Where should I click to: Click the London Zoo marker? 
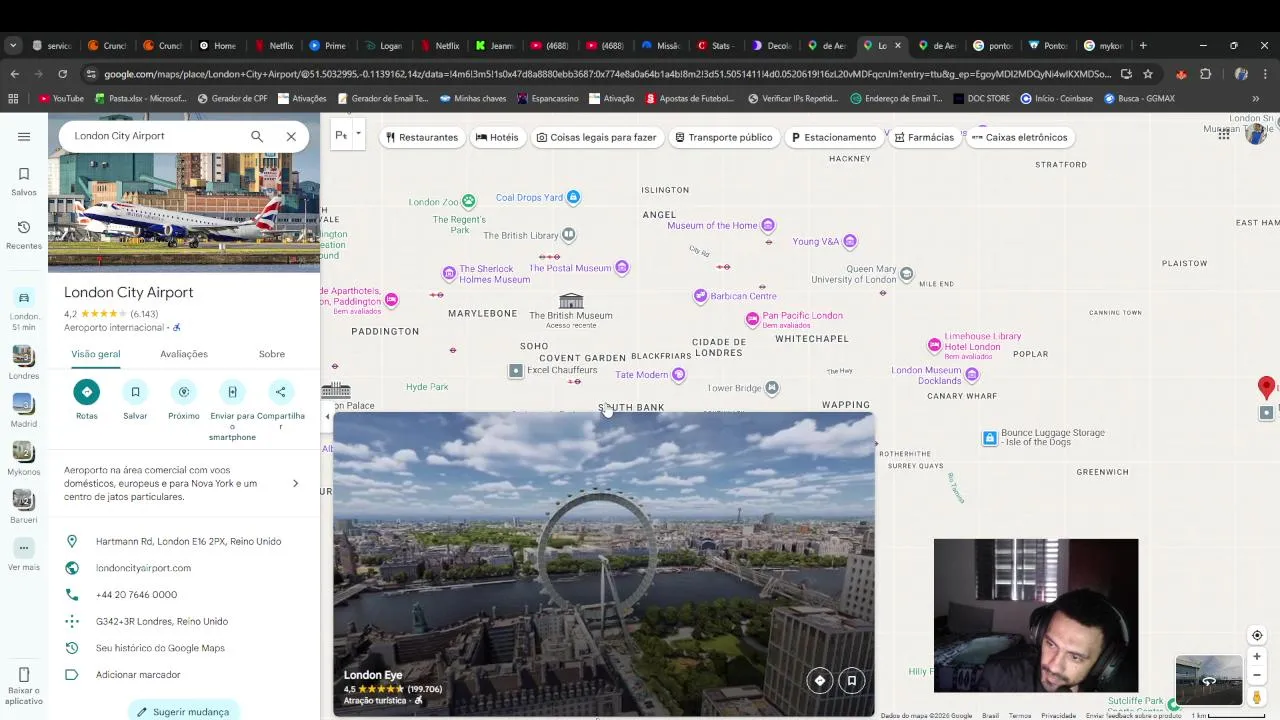pos(468,202)
